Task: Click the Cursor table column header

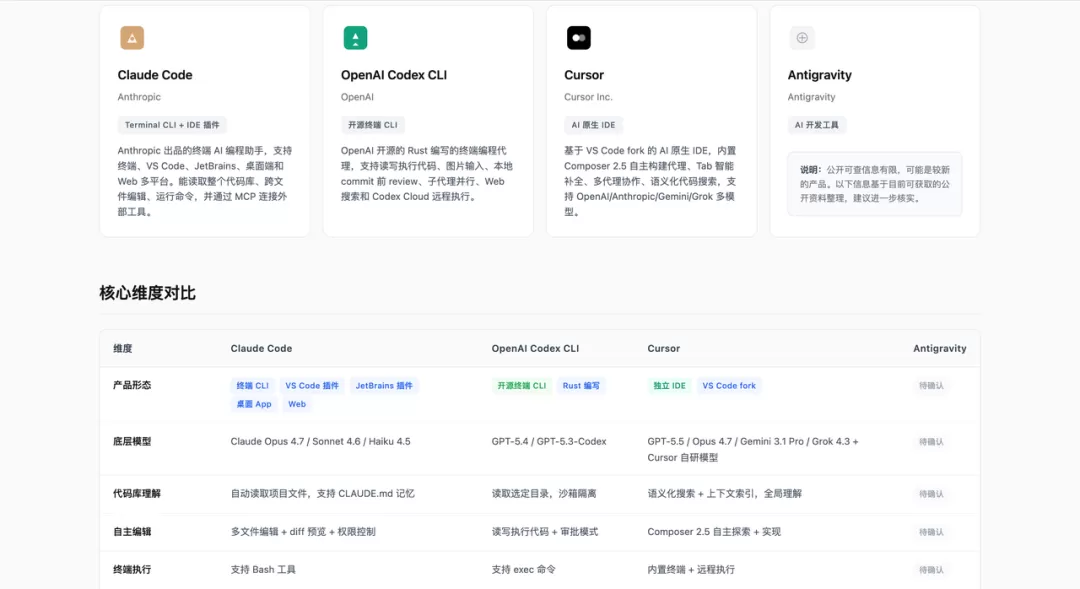Action: point(663,349)
